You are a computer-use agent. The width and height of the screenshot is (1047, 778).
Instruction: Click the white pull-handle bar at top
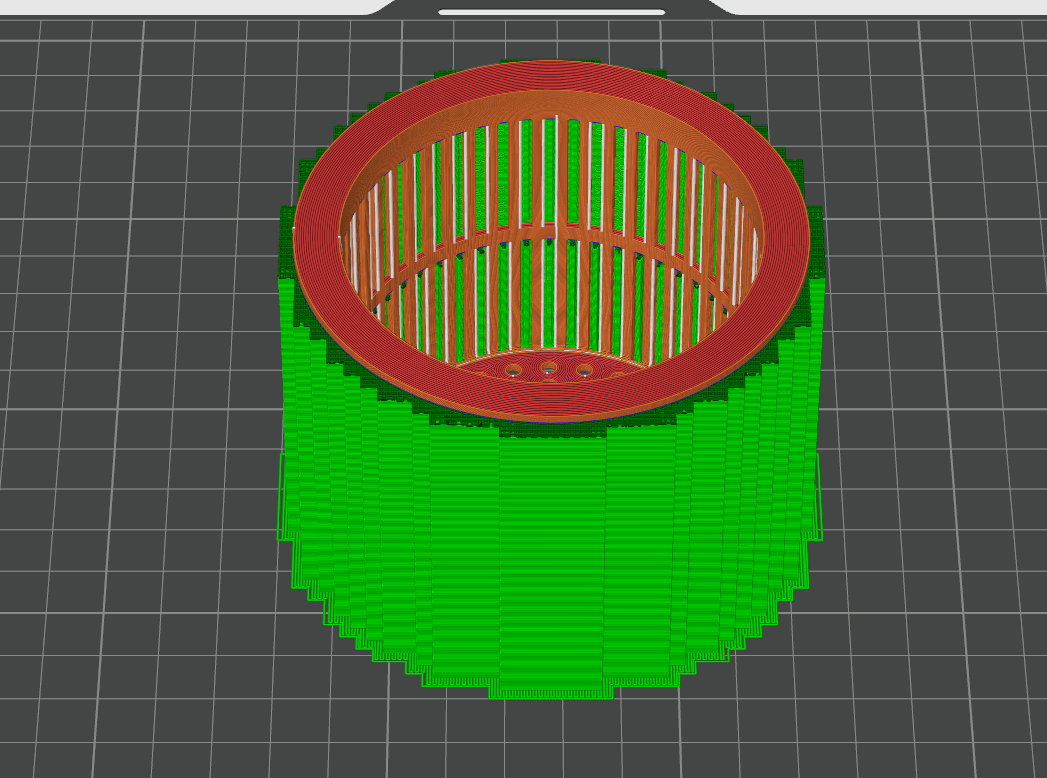coord(552,12)
